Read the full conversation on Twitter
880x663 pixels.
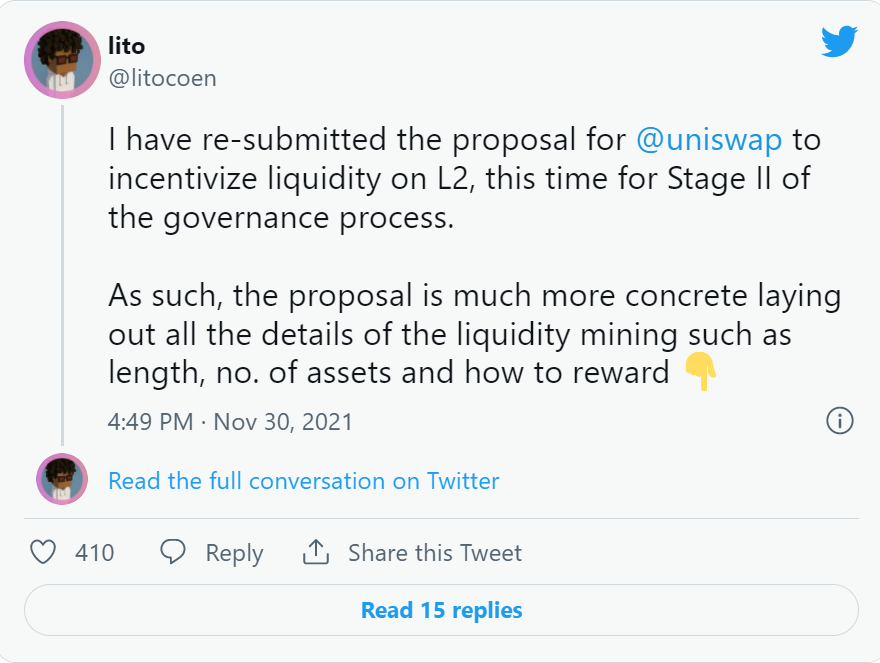click(x=304, y=481)
